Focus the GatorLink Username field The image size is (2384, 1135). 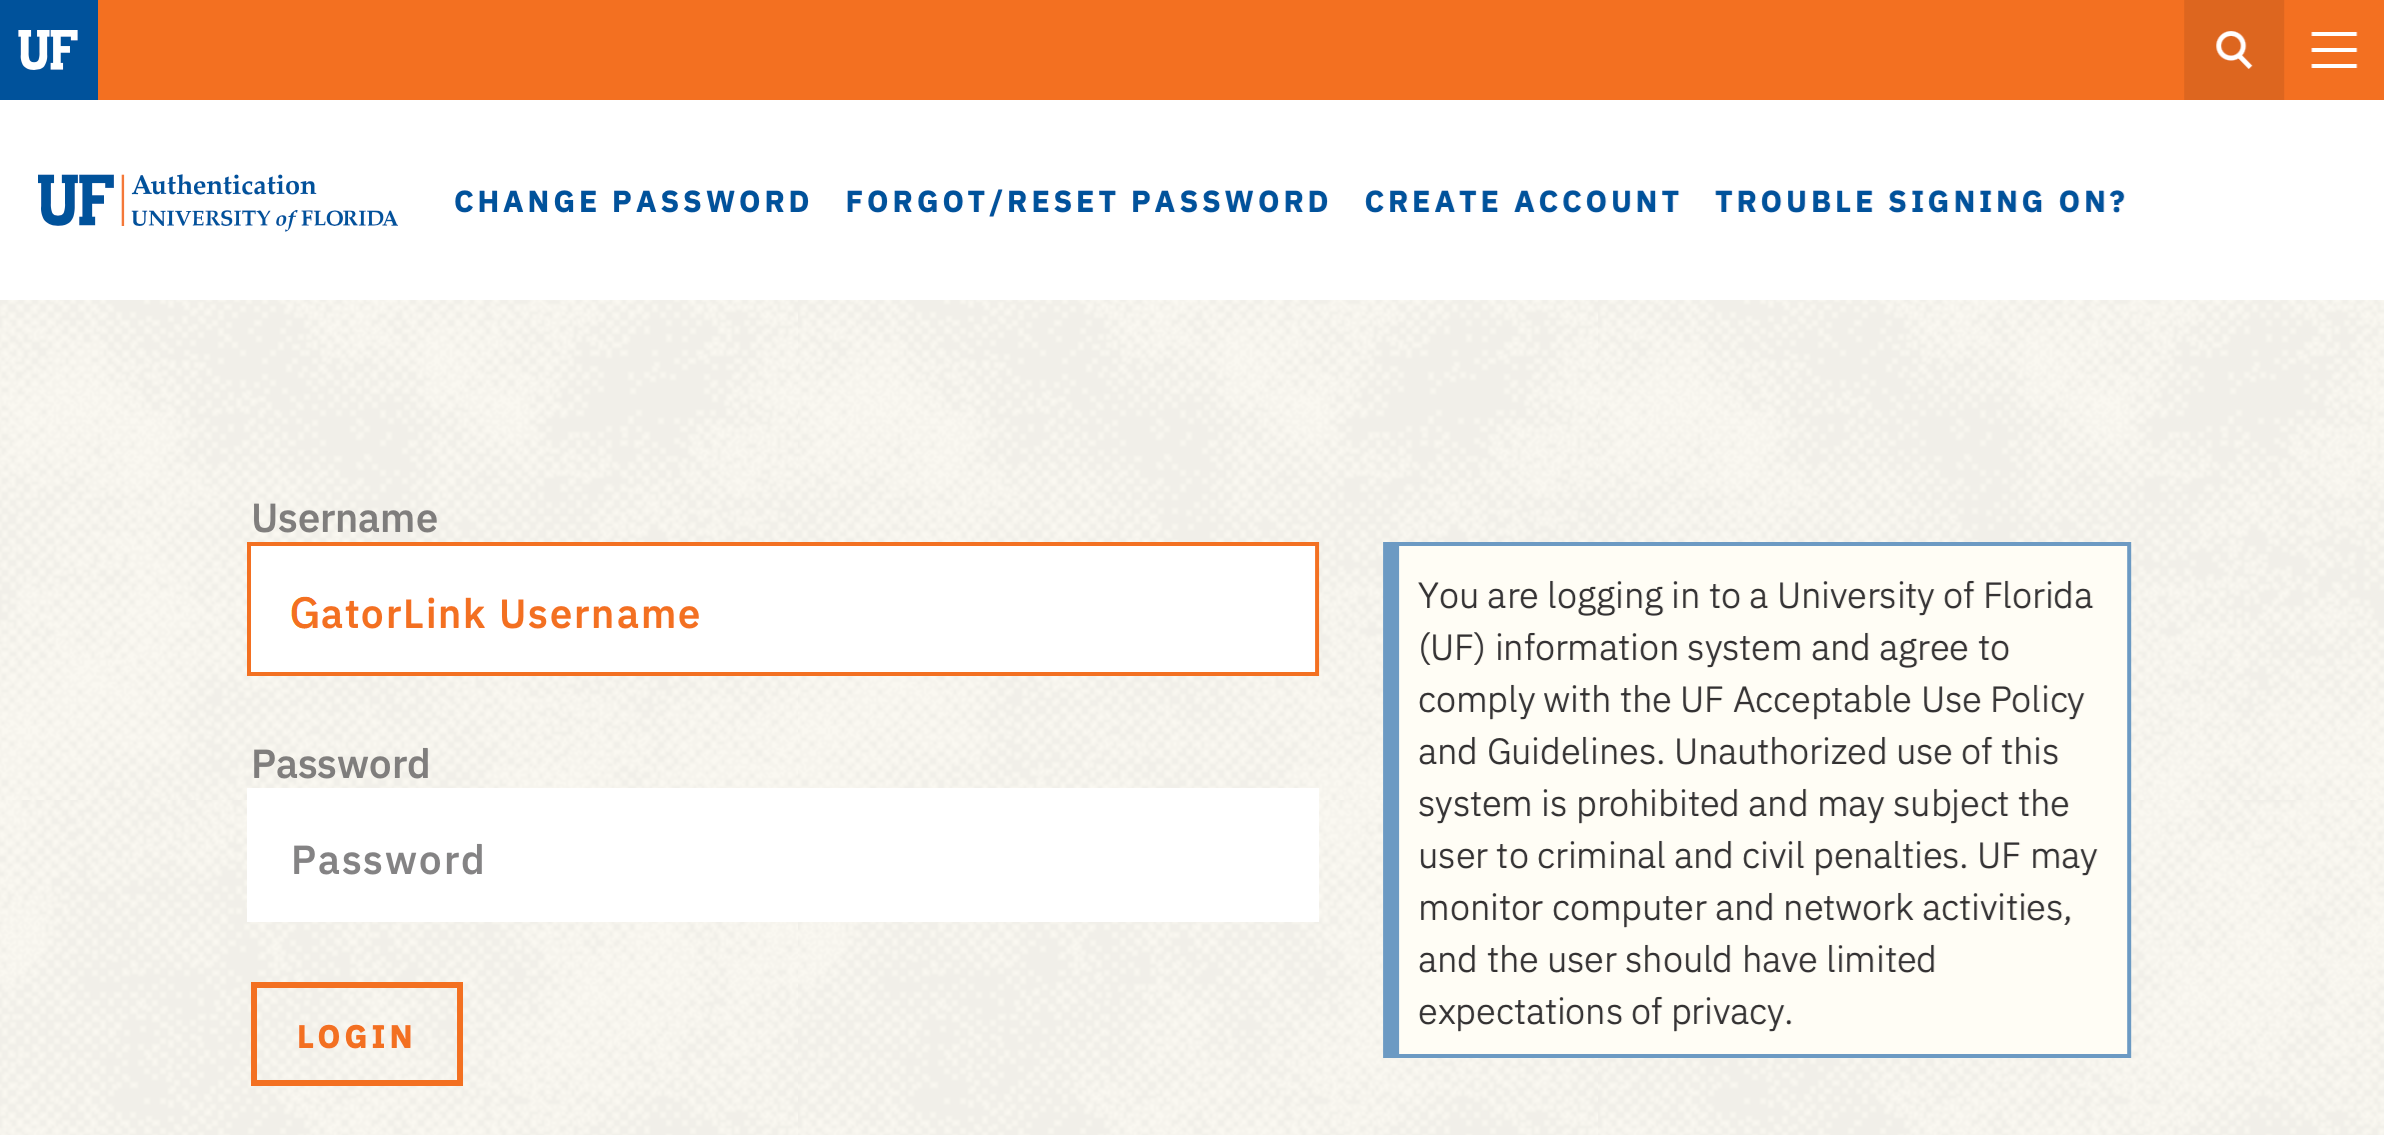[x=782, y=610]
